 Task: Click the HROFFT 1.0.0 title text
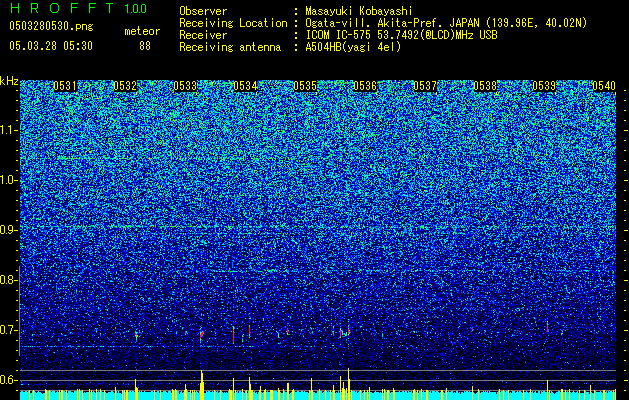78,8
